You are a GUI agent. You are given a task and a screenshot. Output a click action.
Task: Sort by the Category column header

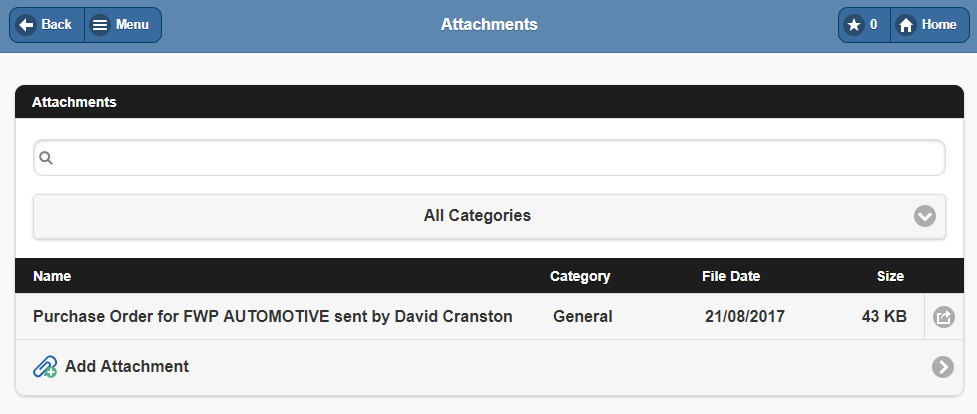pyautogui.click(x=580, y=276)
